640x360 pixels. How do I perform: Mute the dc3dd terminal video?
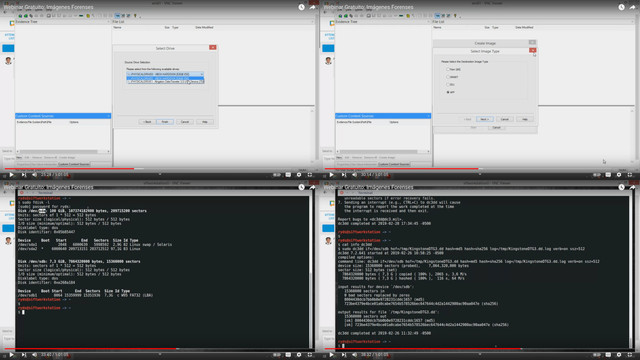pos(355,355)
